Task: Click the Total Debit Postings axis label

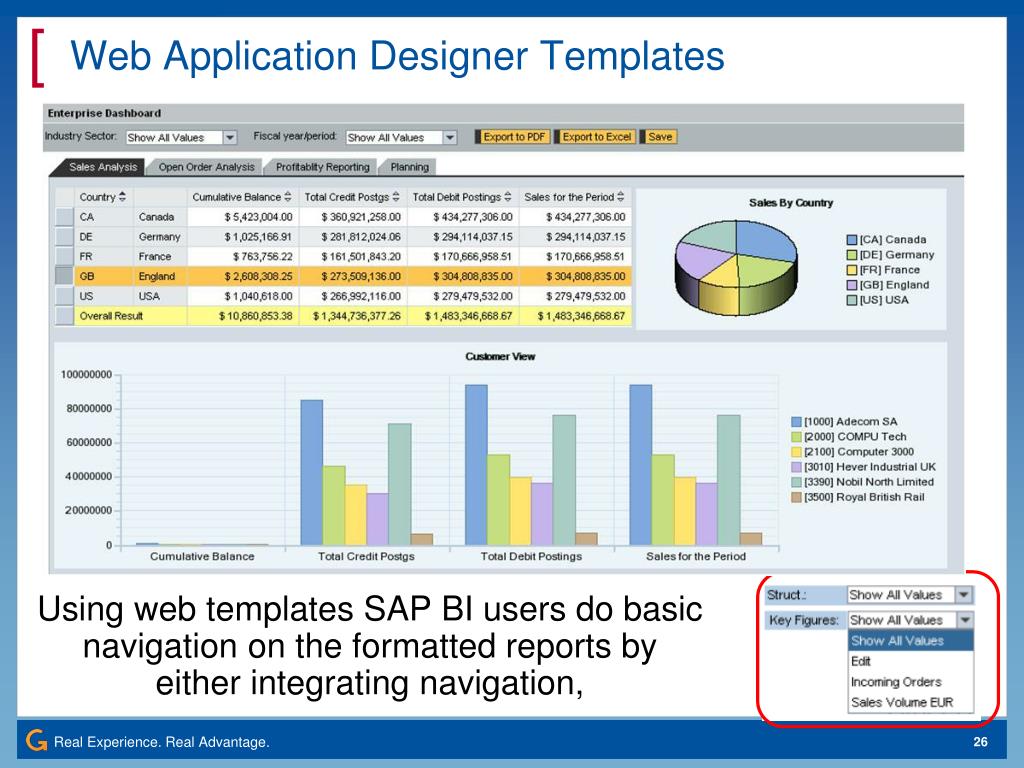Action: click(531, 556)
